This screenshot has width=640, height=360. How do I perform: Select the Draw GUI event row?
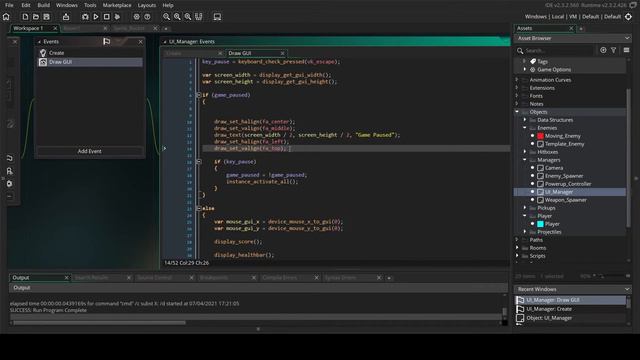90,62
